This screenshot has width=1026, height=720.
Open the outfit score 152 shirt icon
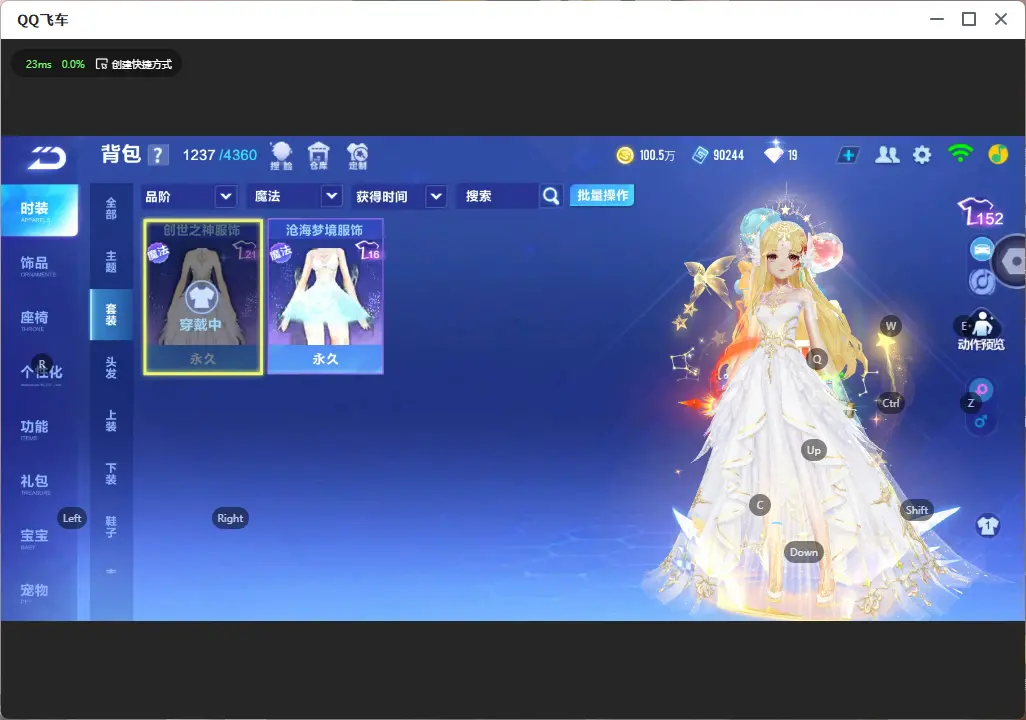pos(981,212)
